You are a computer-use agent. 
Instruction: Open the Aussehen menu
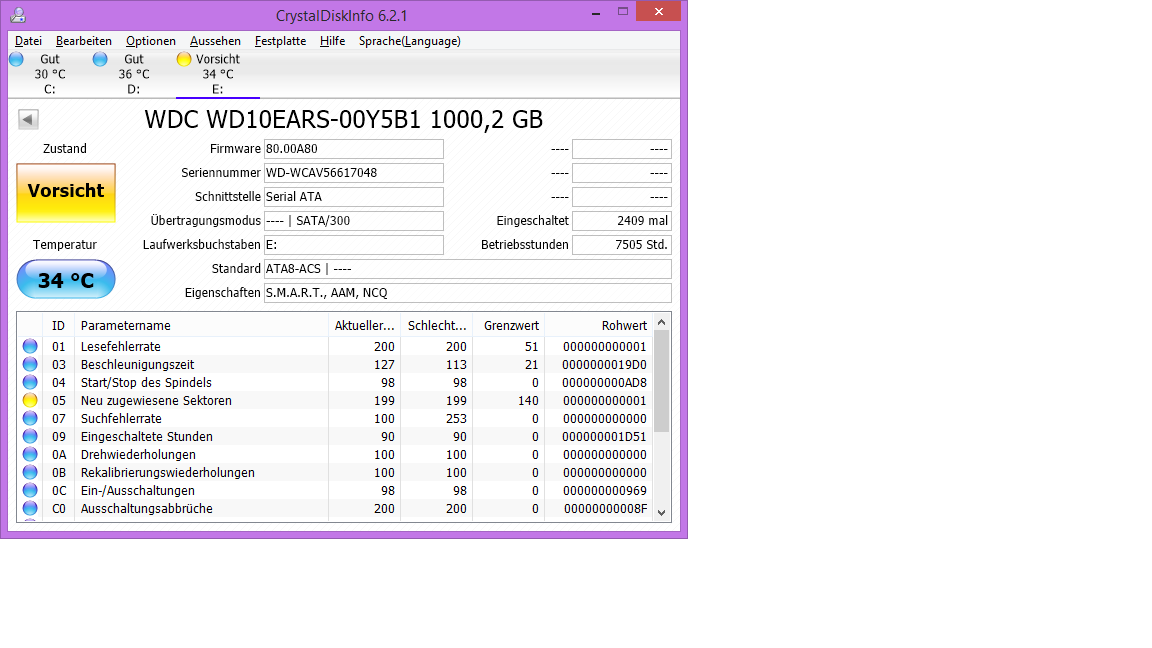click(x=215, y=41)
